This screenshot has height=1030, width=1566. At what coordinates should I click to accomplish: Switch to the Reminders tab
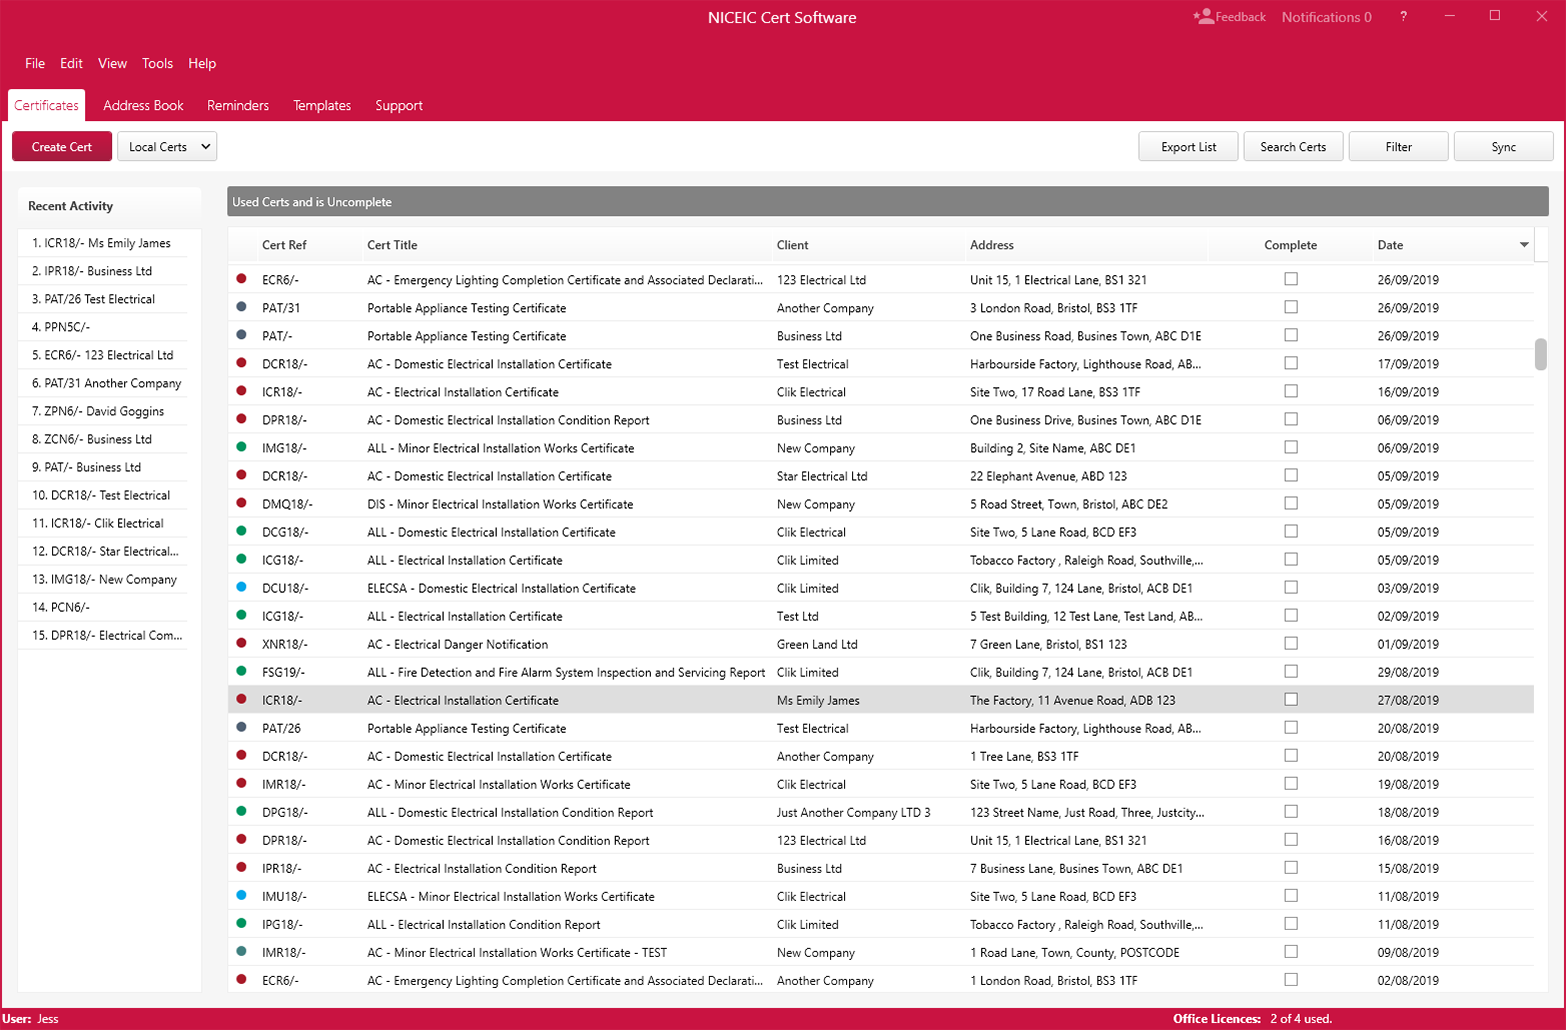[238, 105]
